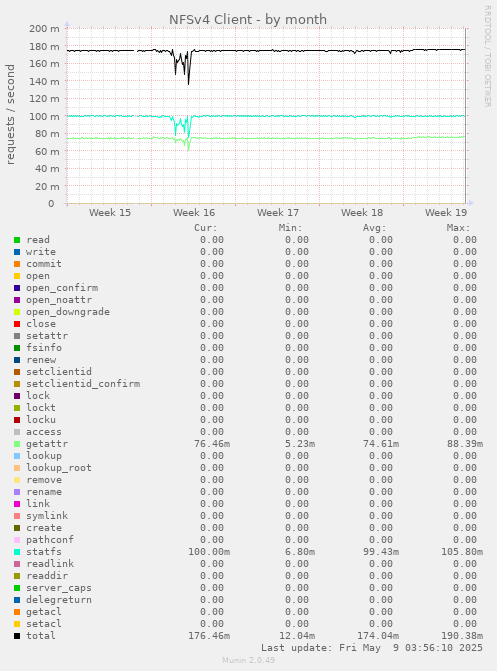Screen dimensions: 497x671
Task: Click the 100 m y-axis label
Action: [x=44, y=116]
